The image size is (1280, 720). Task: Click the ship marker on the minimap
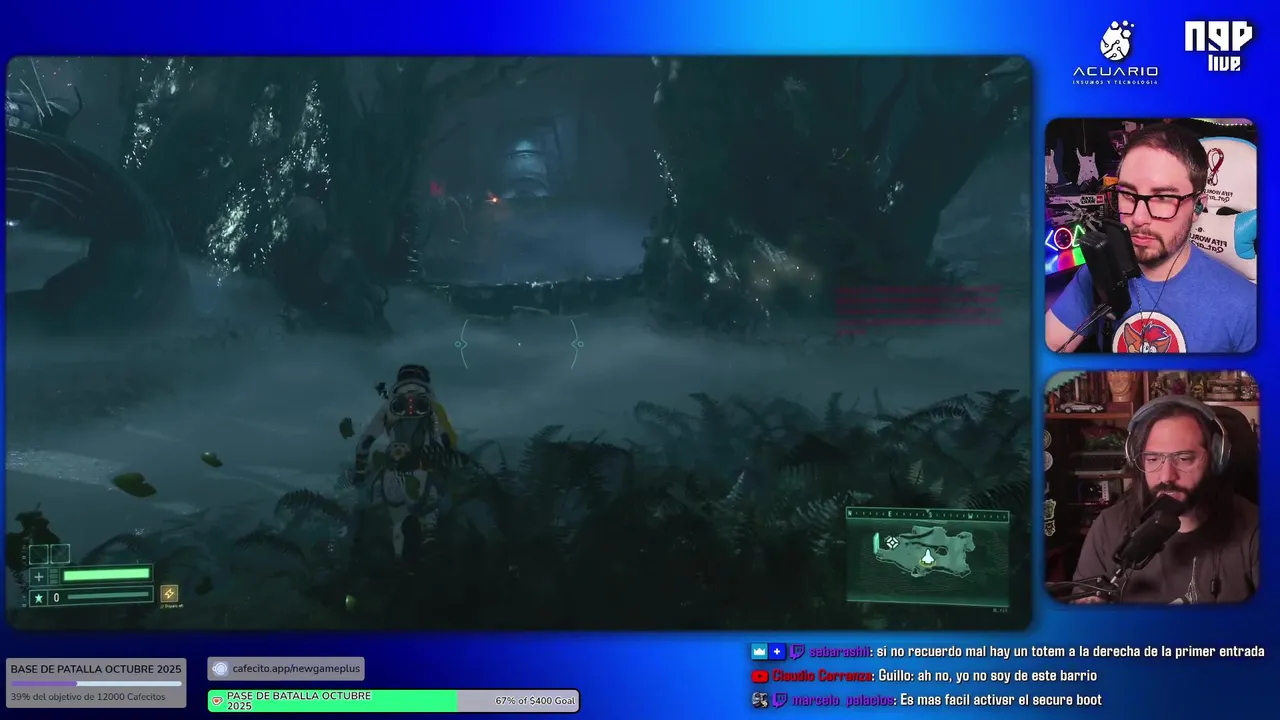[928, 557]
